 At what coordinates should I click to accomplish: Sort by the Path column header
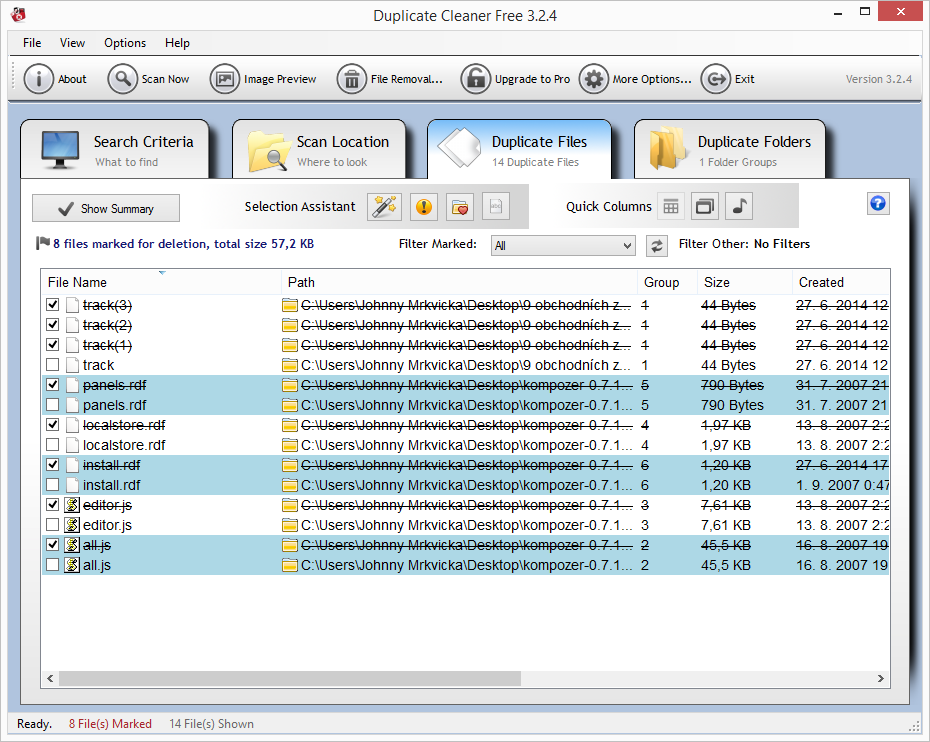(459, 282)
